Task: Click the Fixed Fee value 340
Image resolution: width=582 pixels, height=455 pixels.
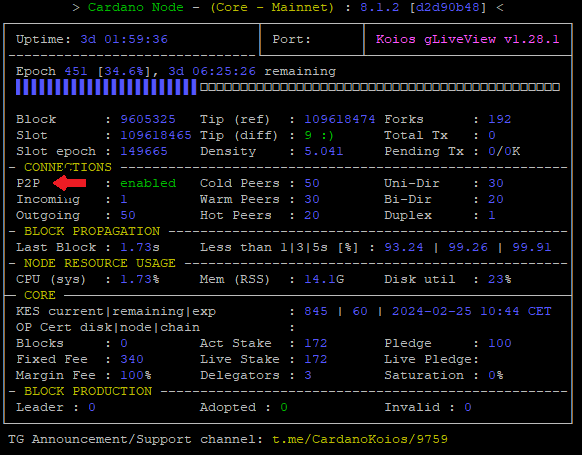Action: tap(132, 359)
